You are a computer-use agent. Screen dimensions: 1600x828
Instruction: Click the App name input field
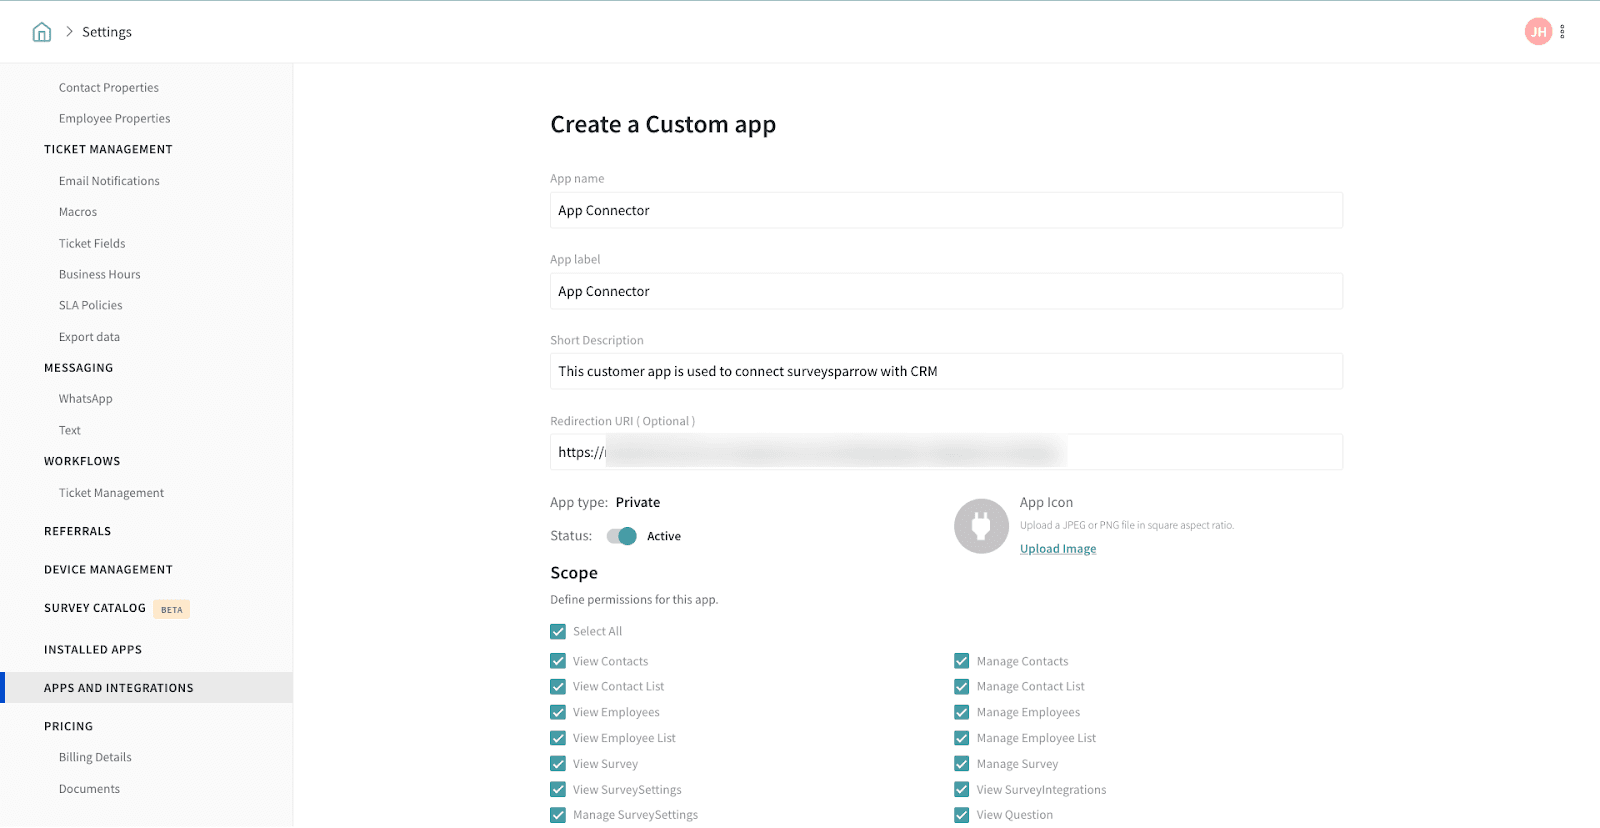pyautogui.click(x=945, y=211)
